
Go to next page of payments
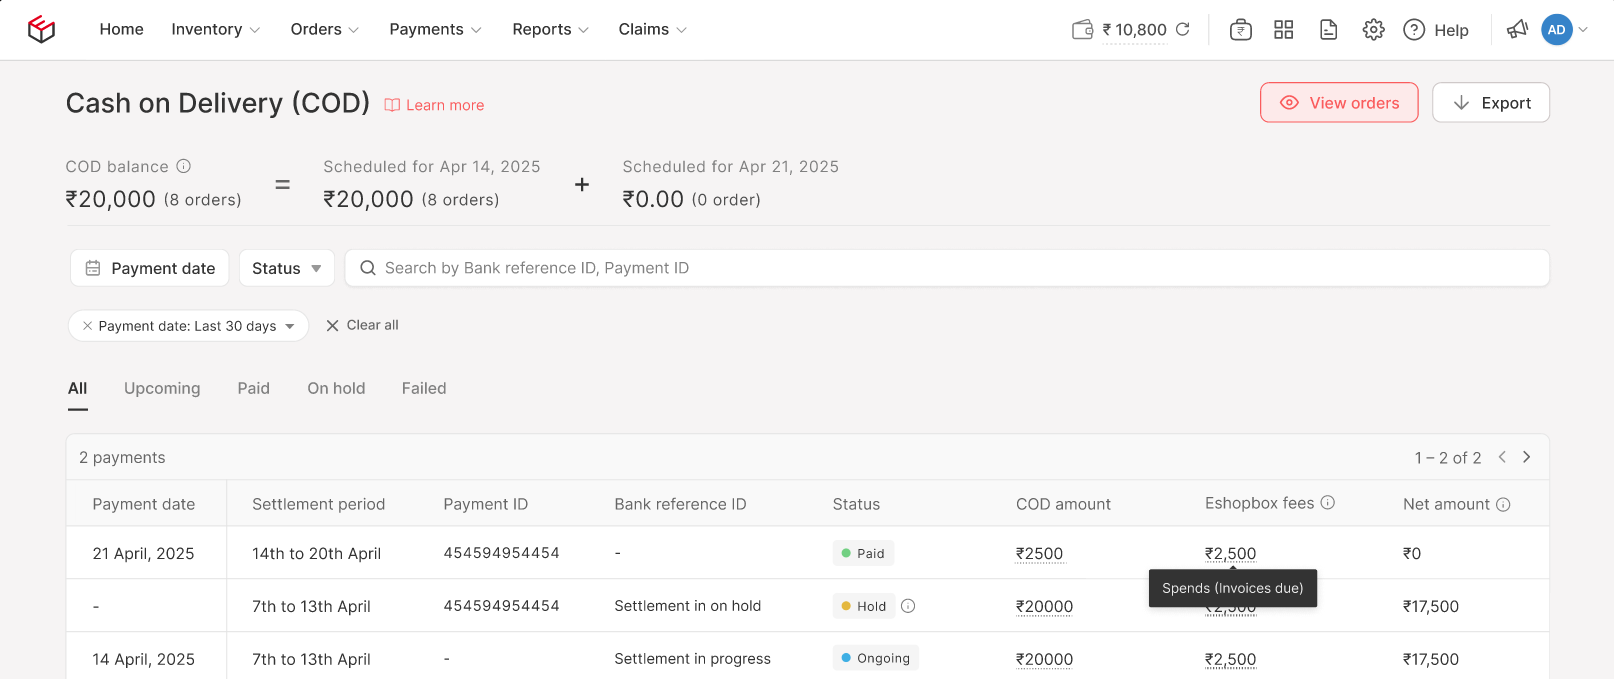pyautogui.click(x=1526, y=457)
